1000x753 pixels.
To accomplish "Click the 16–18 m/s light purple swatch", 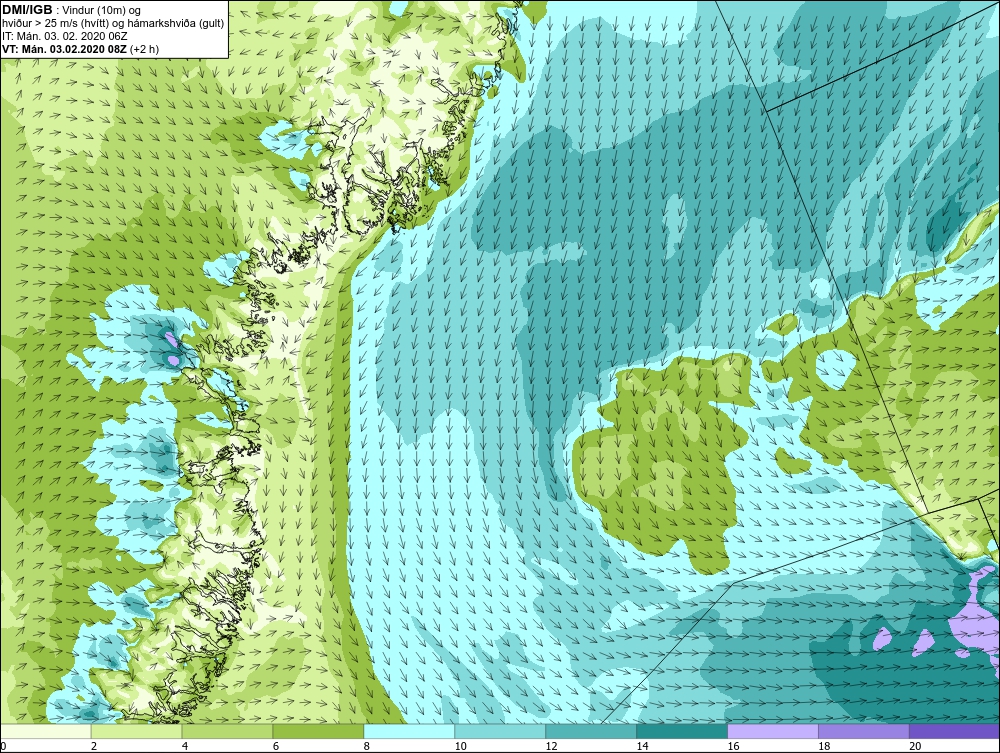I will tap(773, 731).
